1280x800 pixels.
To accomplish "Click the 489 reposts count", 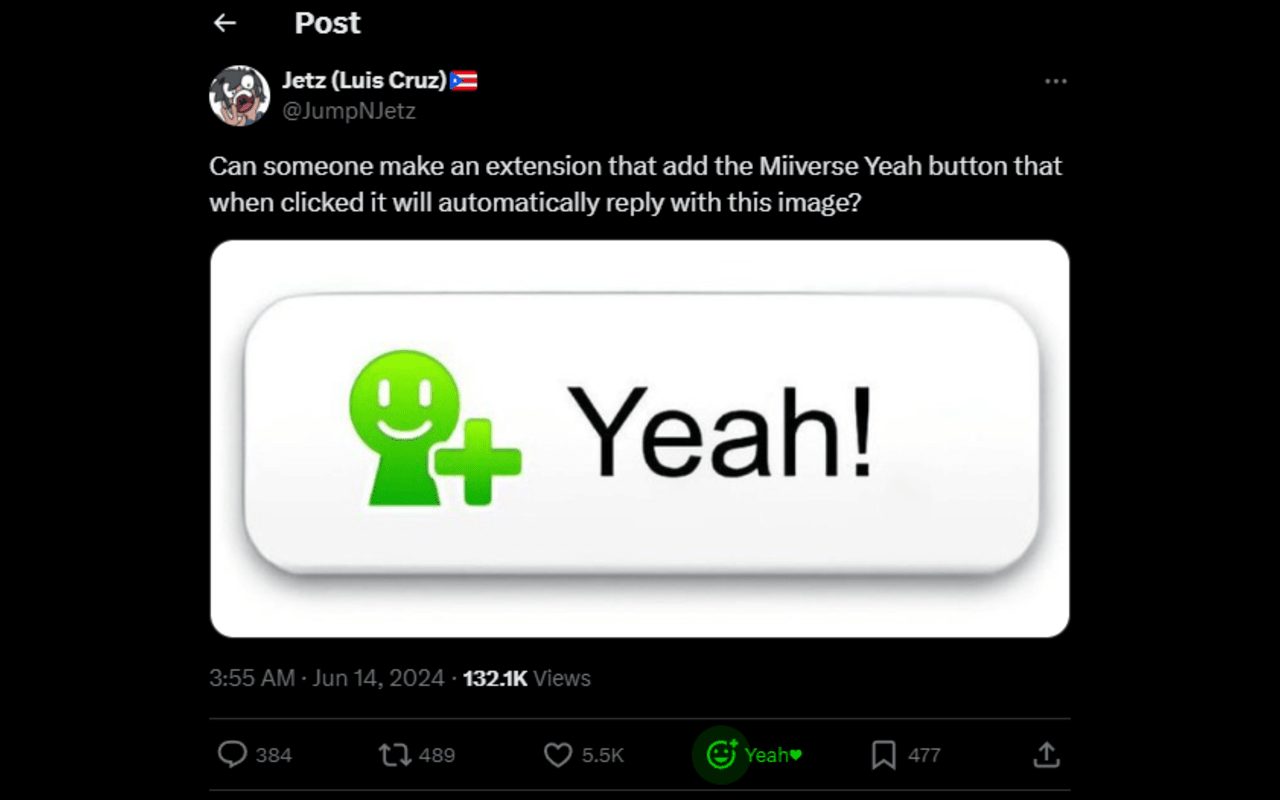I will (x=436, y=755).
